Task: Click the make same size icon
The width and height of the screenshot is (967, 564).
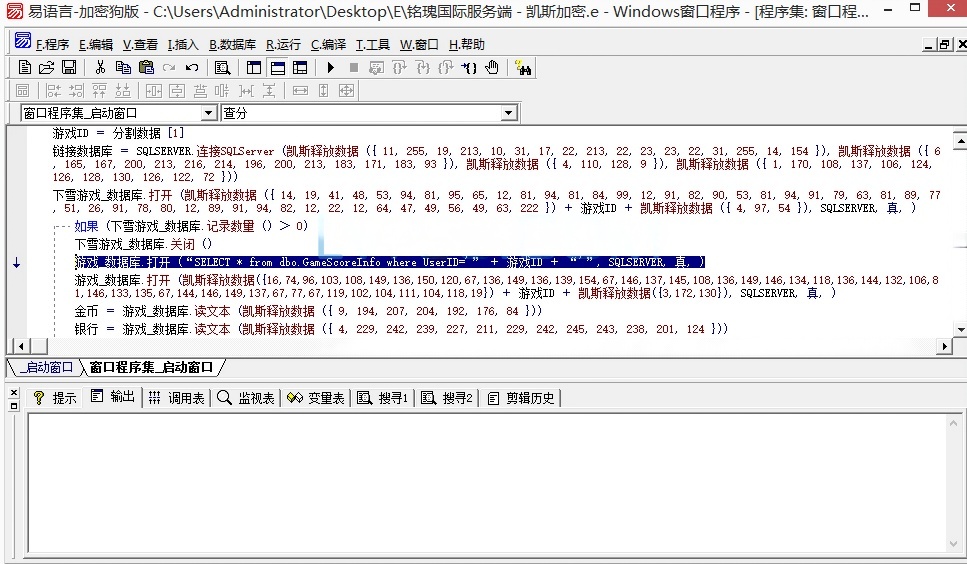Action: (347, 91)
